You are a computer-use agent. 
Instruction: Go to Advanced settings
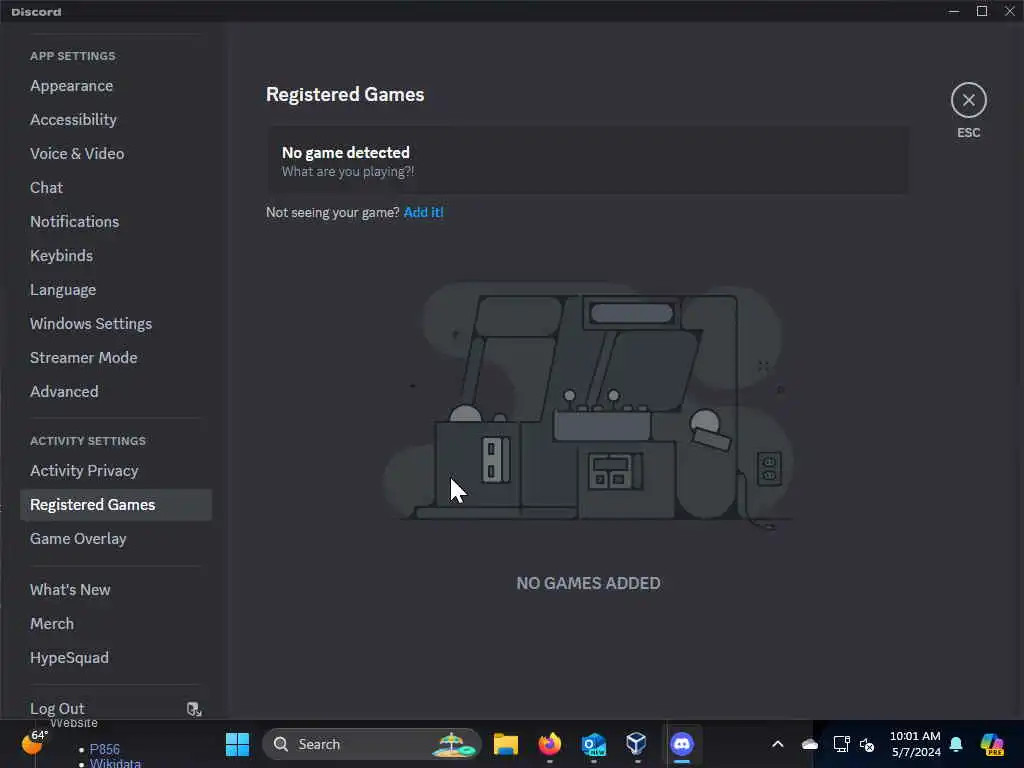pos(64,391)
